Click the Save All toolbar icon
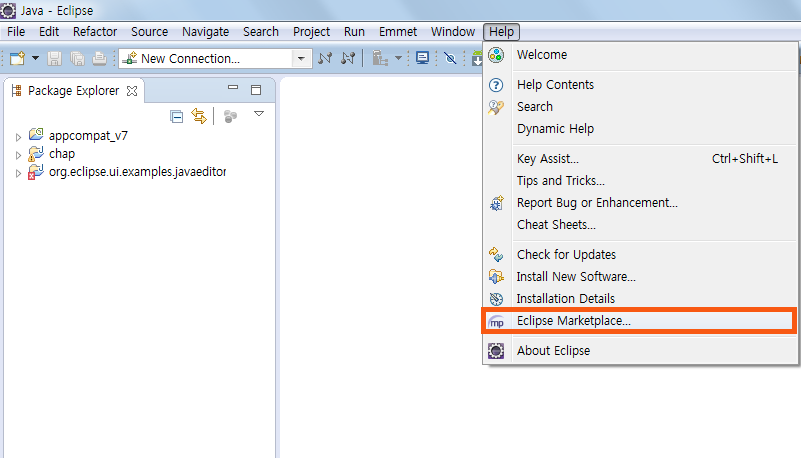The height and width of the screenshot is (458, 801). click(x=77, y=58)
